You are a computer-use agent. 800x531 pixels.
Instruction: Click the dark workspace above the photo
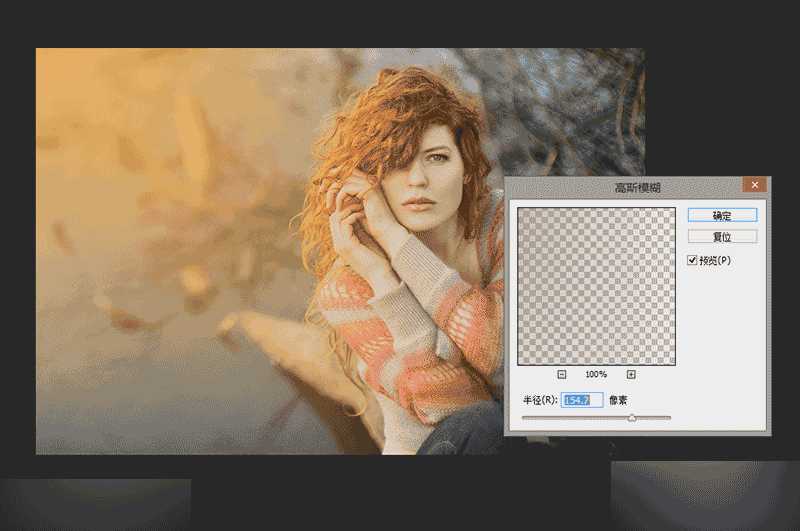(400, 22)
